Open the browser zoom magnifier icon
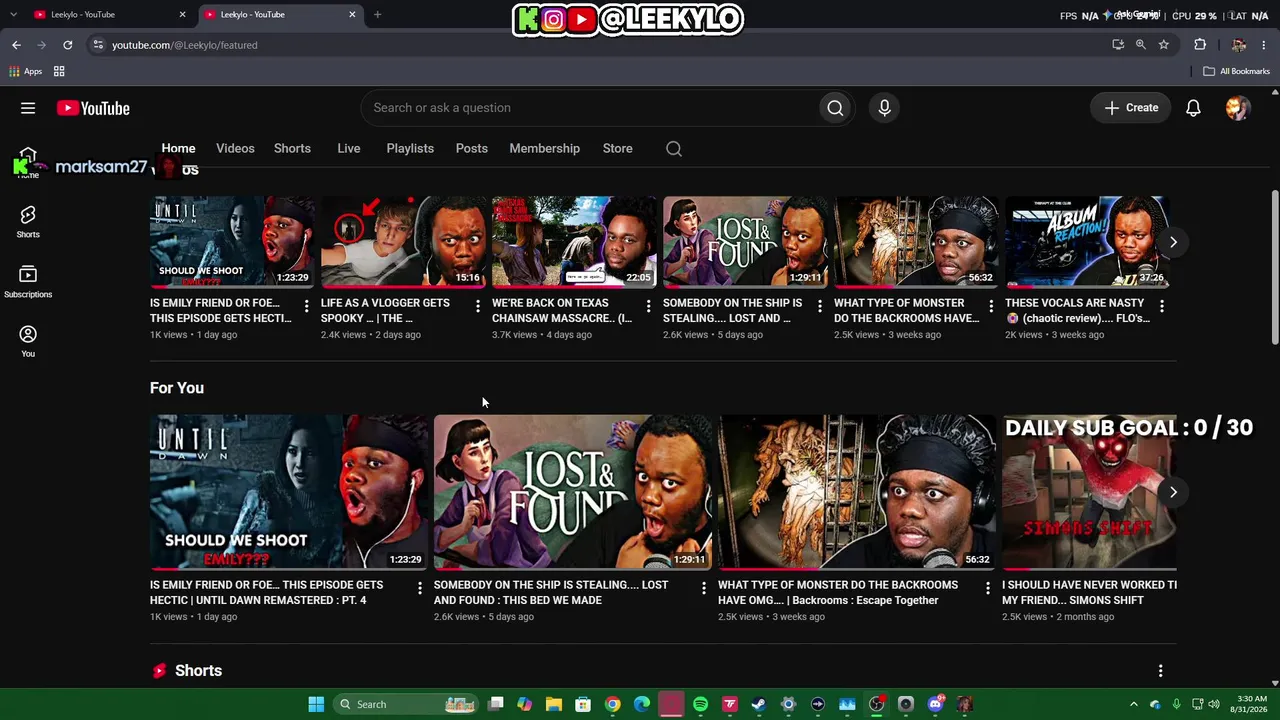Screen dimensions: 1280x720 tap(1141, 45)
